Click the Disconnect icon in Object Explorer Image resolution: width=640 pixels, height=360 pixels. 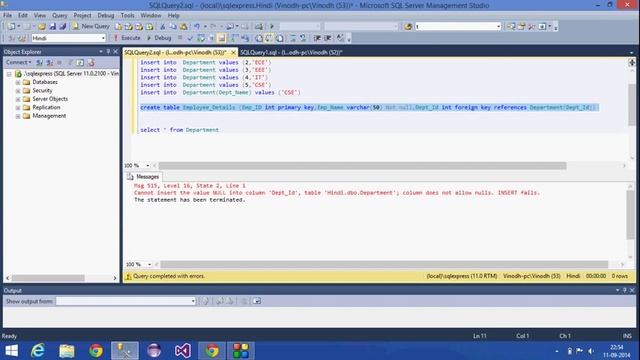49,62
